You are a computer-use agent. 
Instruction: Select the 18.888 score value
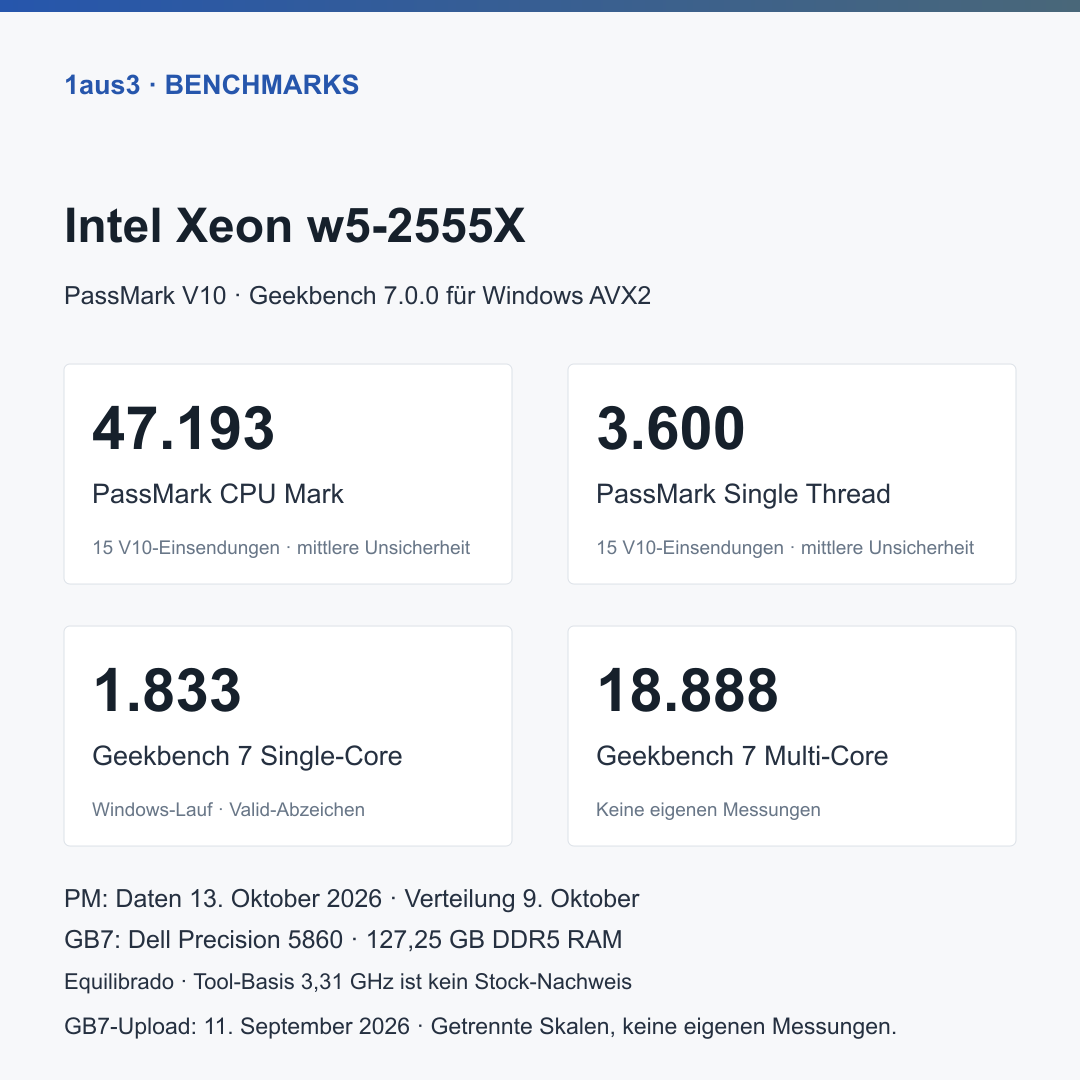click(x=687, y=690)
